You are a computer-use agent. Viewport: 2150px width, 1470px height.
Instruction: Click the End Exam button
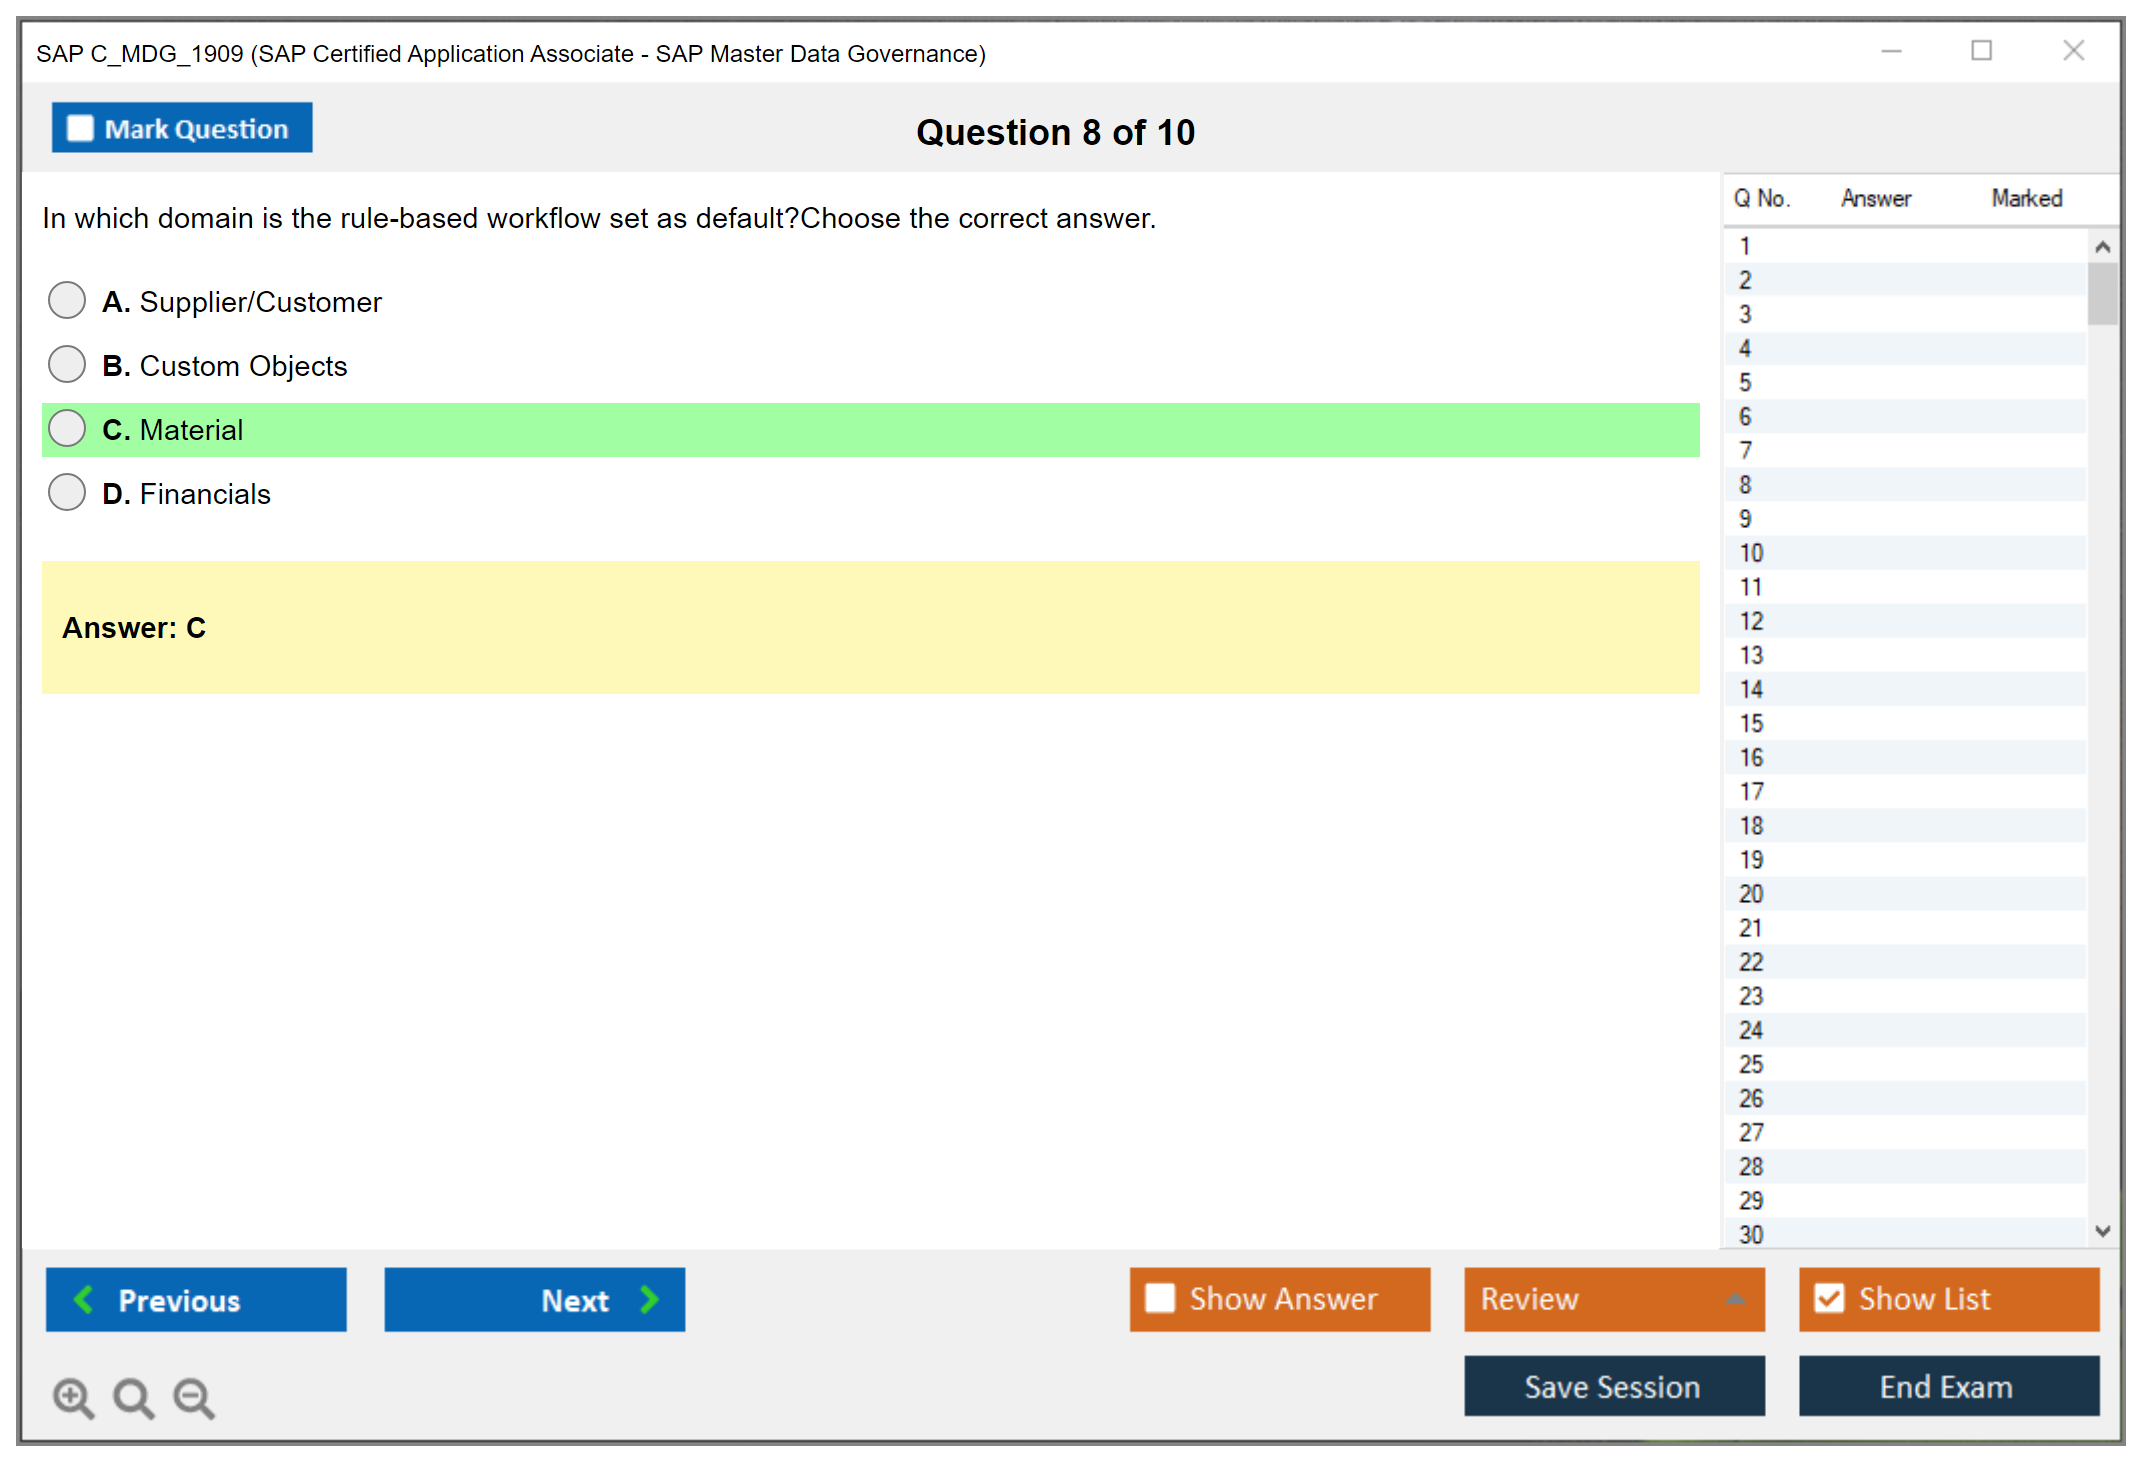click(x=1947, y=1386)
